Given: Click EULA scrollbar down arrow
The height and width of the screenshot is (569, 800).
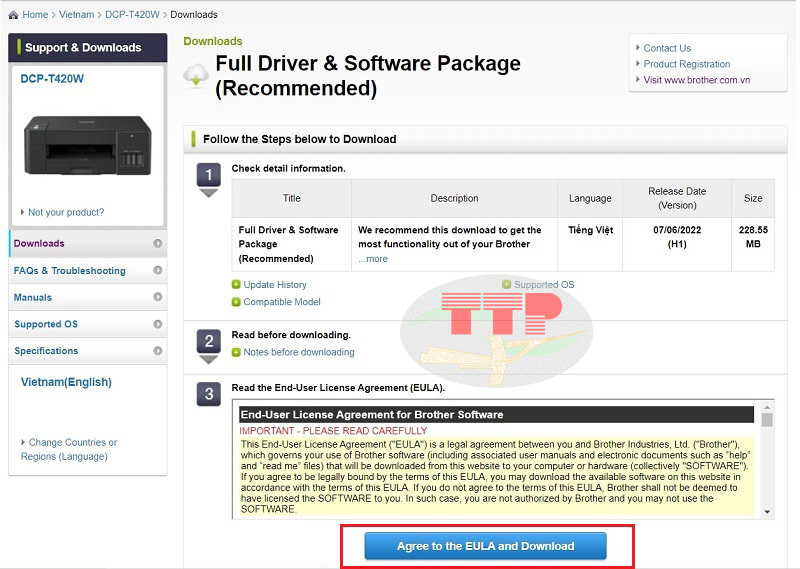Looking at the screenshot, I should click(767, 512).
